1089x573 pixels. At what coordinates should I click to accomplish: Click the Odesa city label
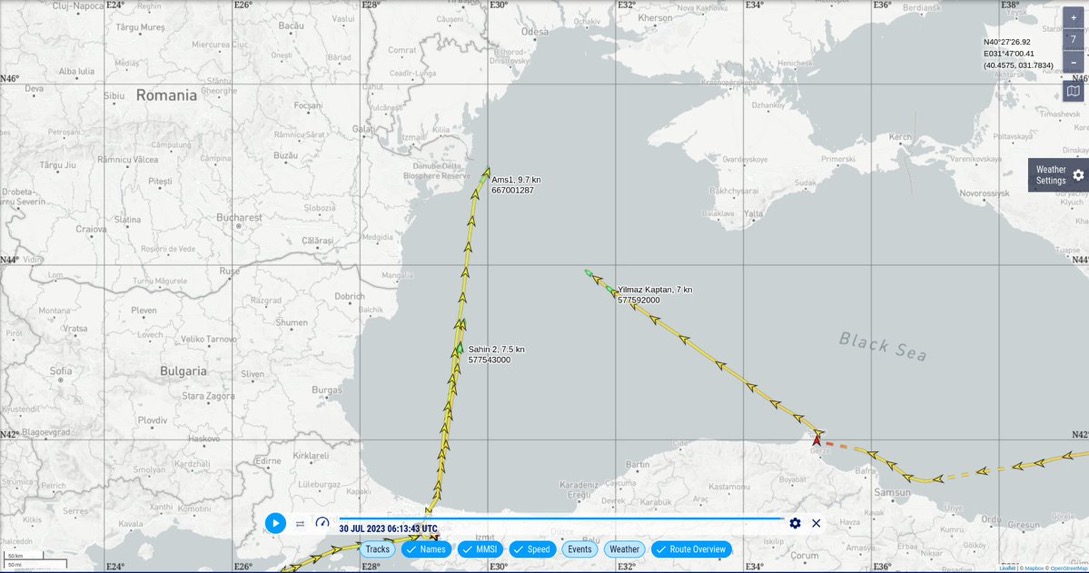535,32
